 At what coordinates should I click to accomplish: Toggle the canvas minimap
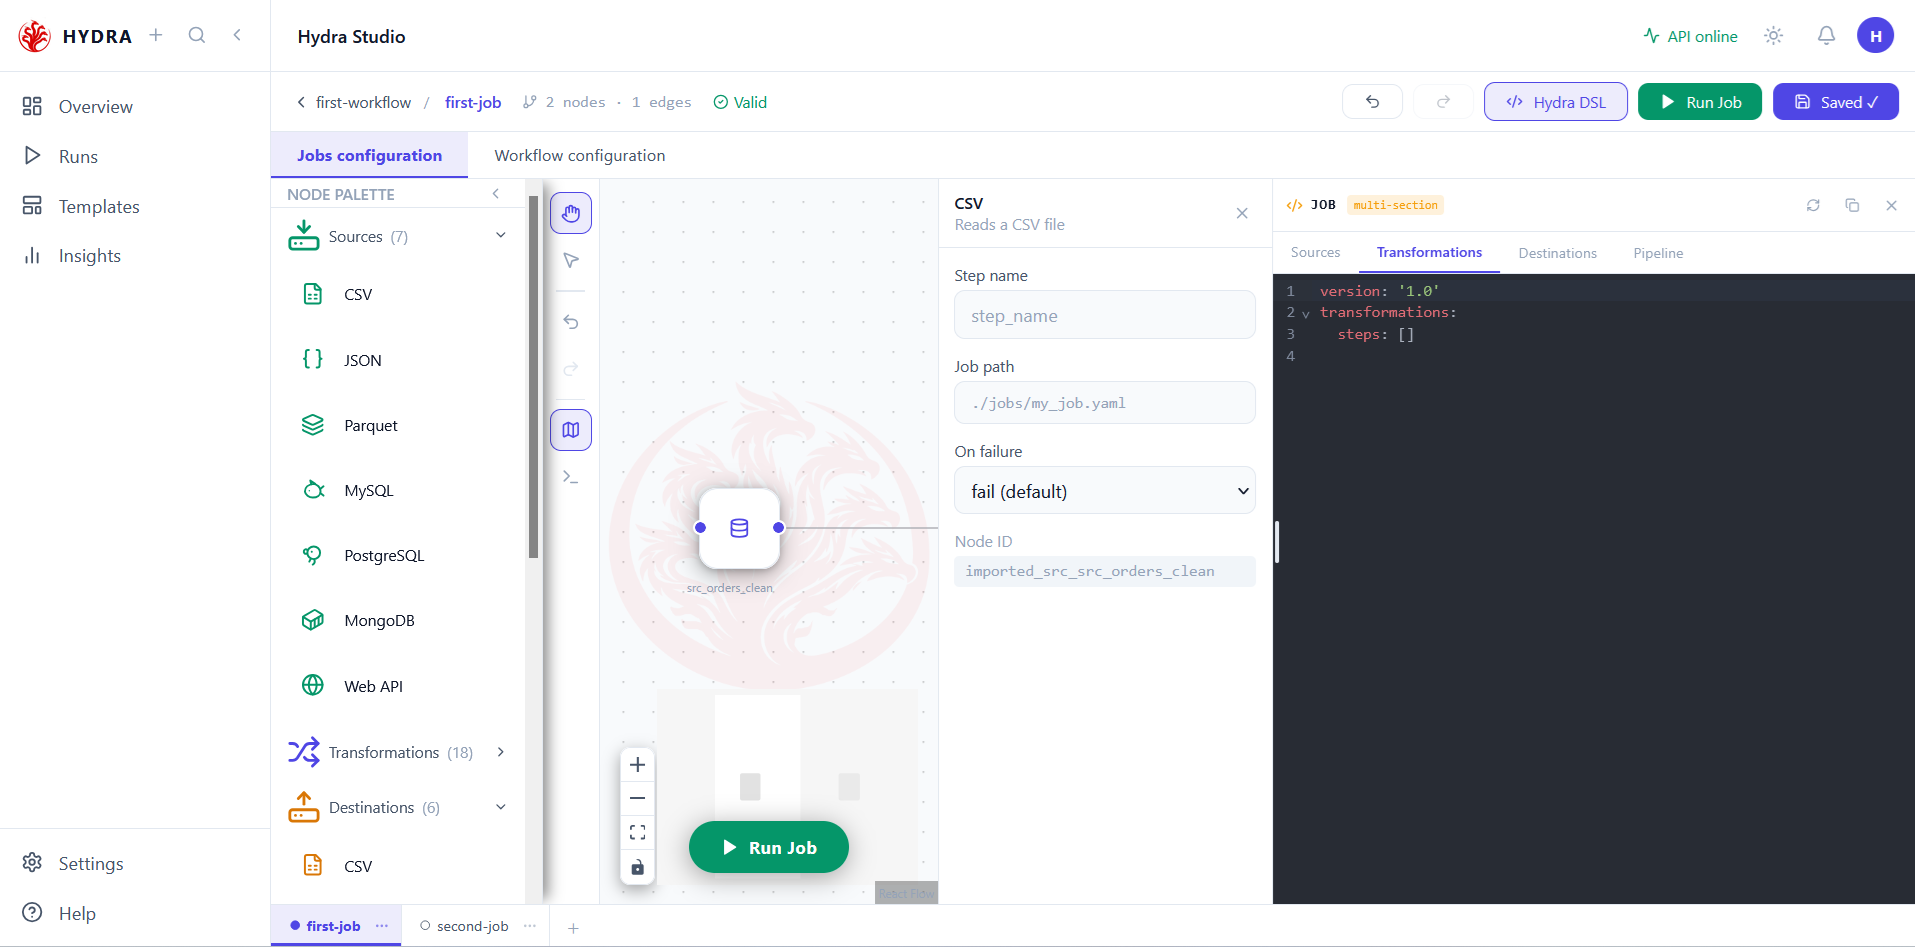click(571, 430)
